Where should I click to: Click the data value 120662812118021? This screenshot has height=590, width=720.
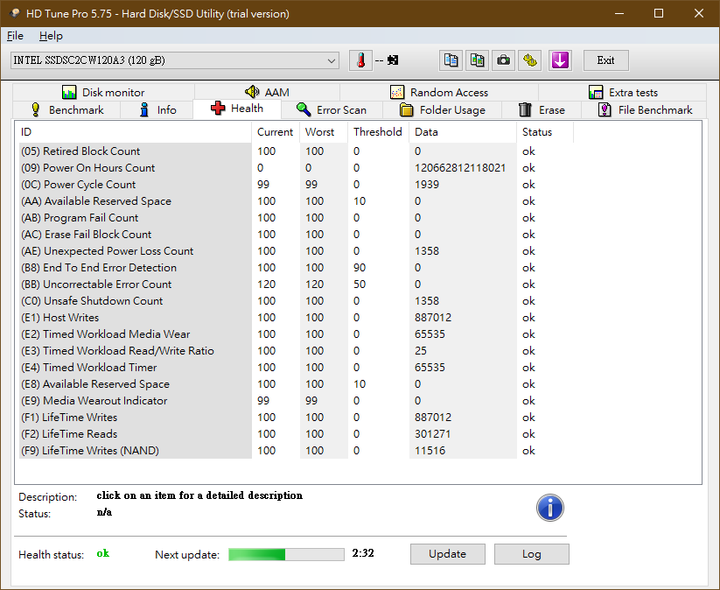pyautogui.click(x=460, y=168)
